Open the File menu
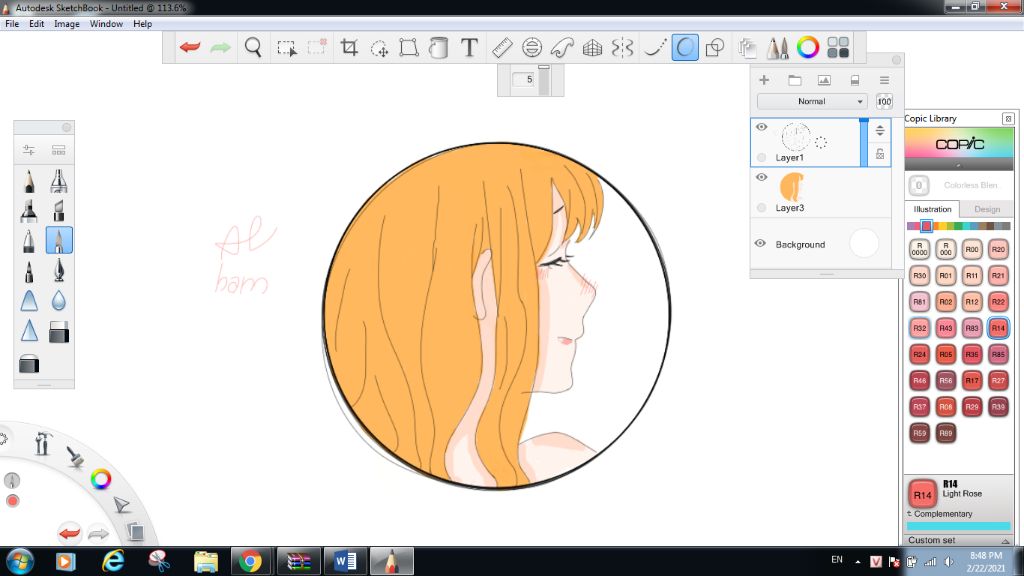Image resolution: width=1024 pixels, height=576 pixels. point(12,24)
